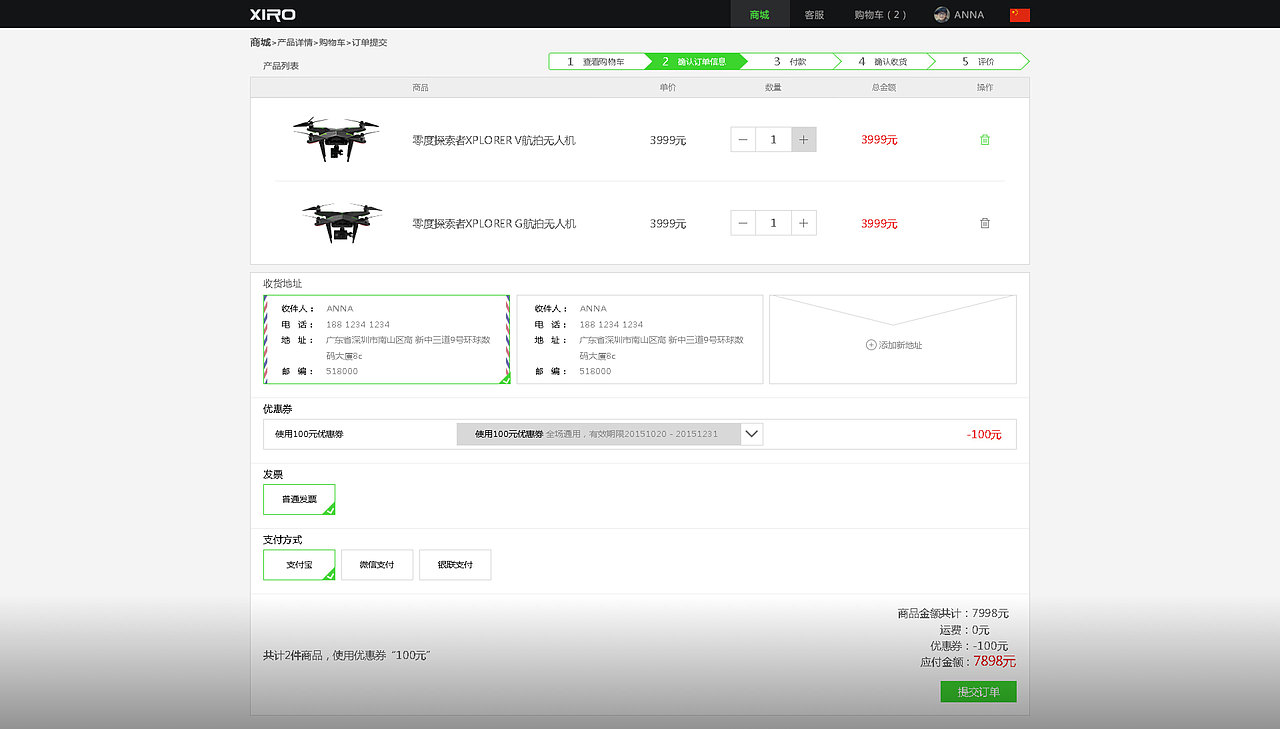Open the 产品详情 breadcrumb link
Screen dimensions: 1280x729
(297, 42)
